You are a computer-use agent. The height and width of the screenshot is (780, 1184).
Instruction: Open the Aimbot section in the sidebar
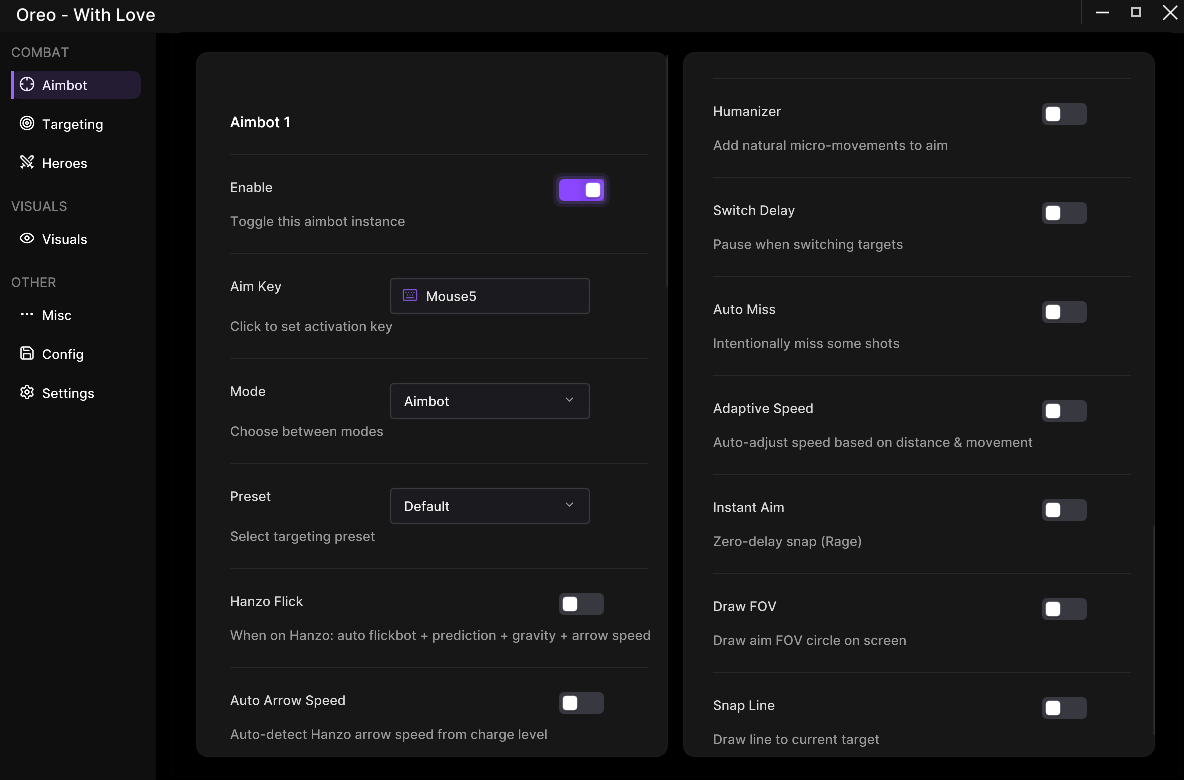click(65, 85)
